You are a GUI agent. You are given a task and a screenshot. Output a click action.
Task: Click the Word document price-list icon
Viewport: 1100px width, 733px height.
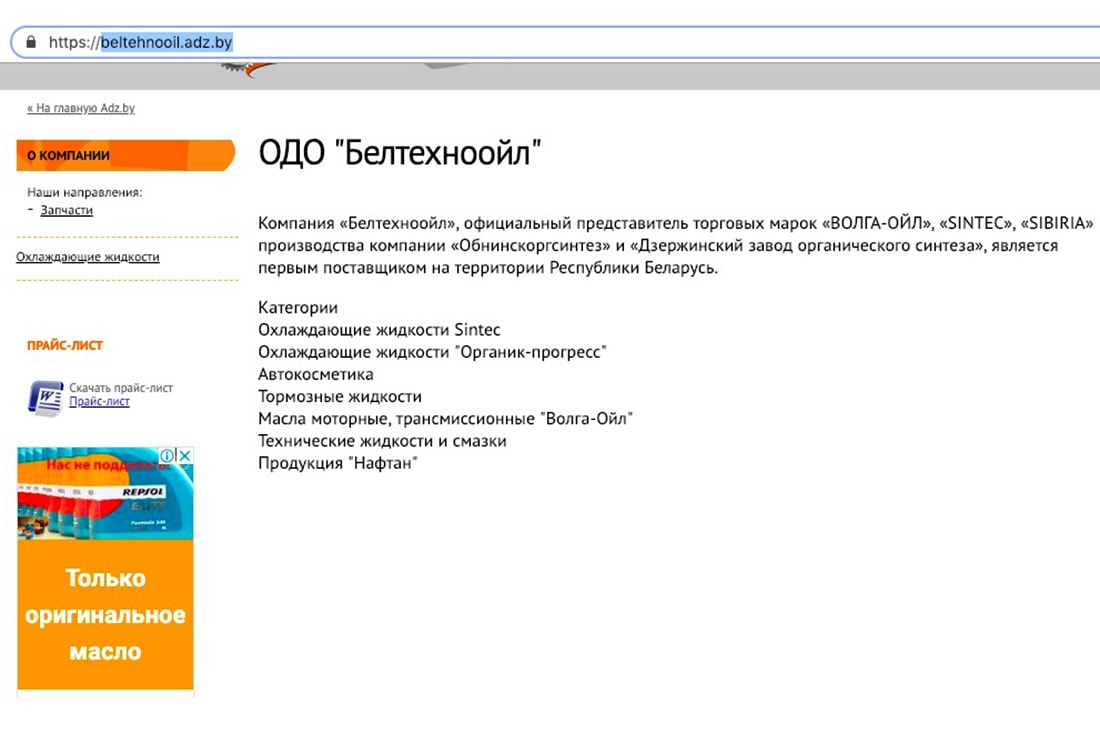point(46,398)
